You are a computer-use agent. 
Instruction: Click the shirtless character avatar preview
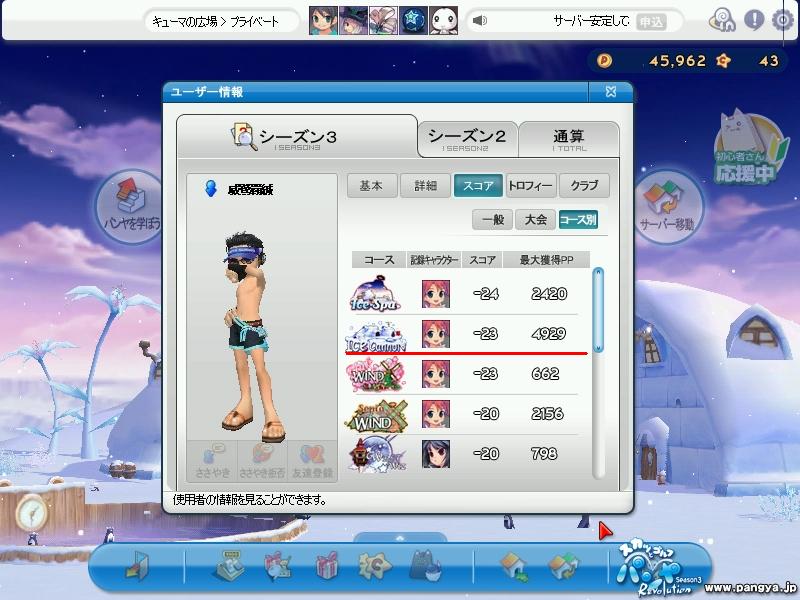click(252, 337)
